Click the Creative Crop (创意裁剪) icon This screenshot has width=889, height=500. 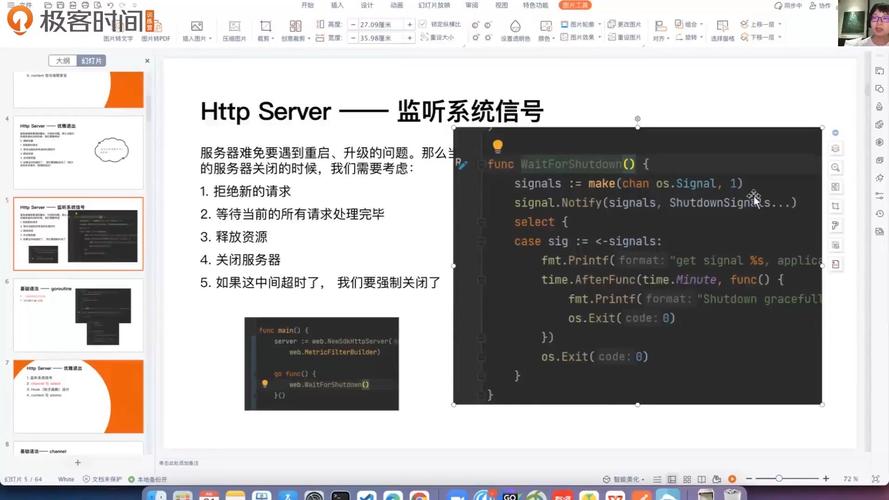click(x=295, y=26)
